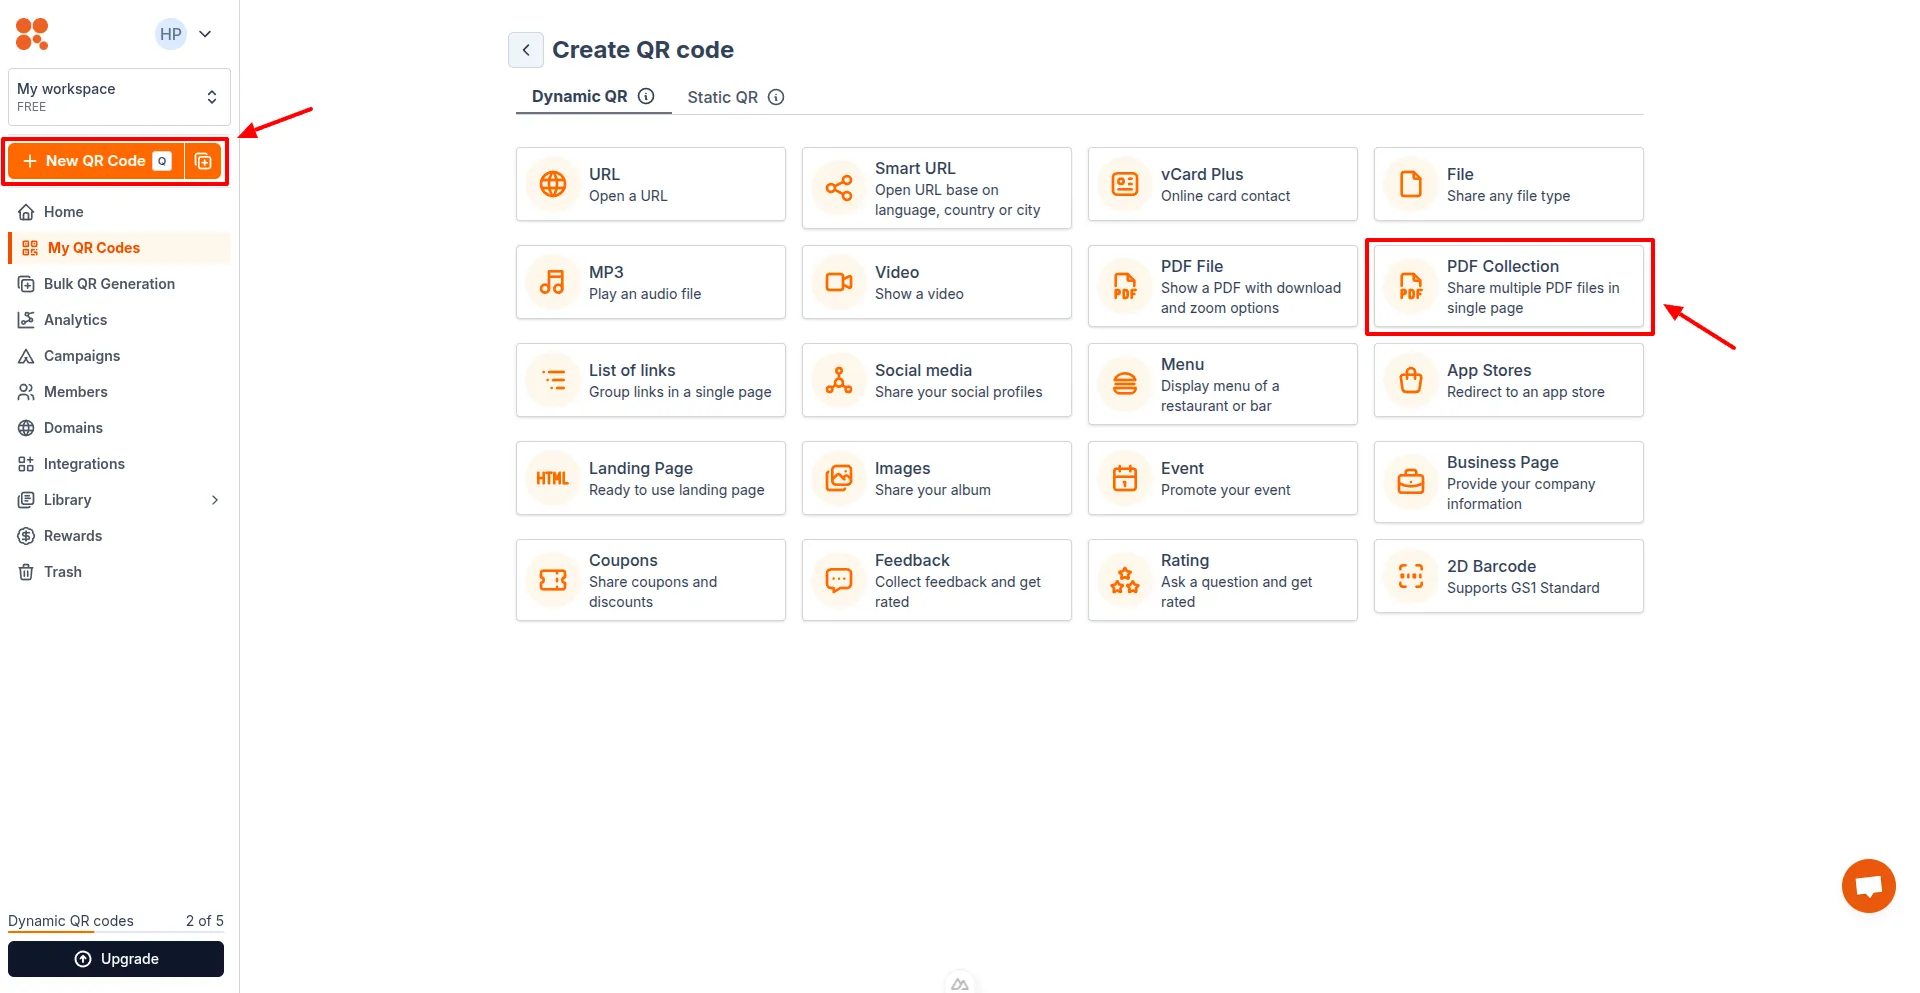Switch to the Dynamic QR tab
The height and width of the screenshot is (993, 1920).
pyautogui.click(x=593, y=96)
